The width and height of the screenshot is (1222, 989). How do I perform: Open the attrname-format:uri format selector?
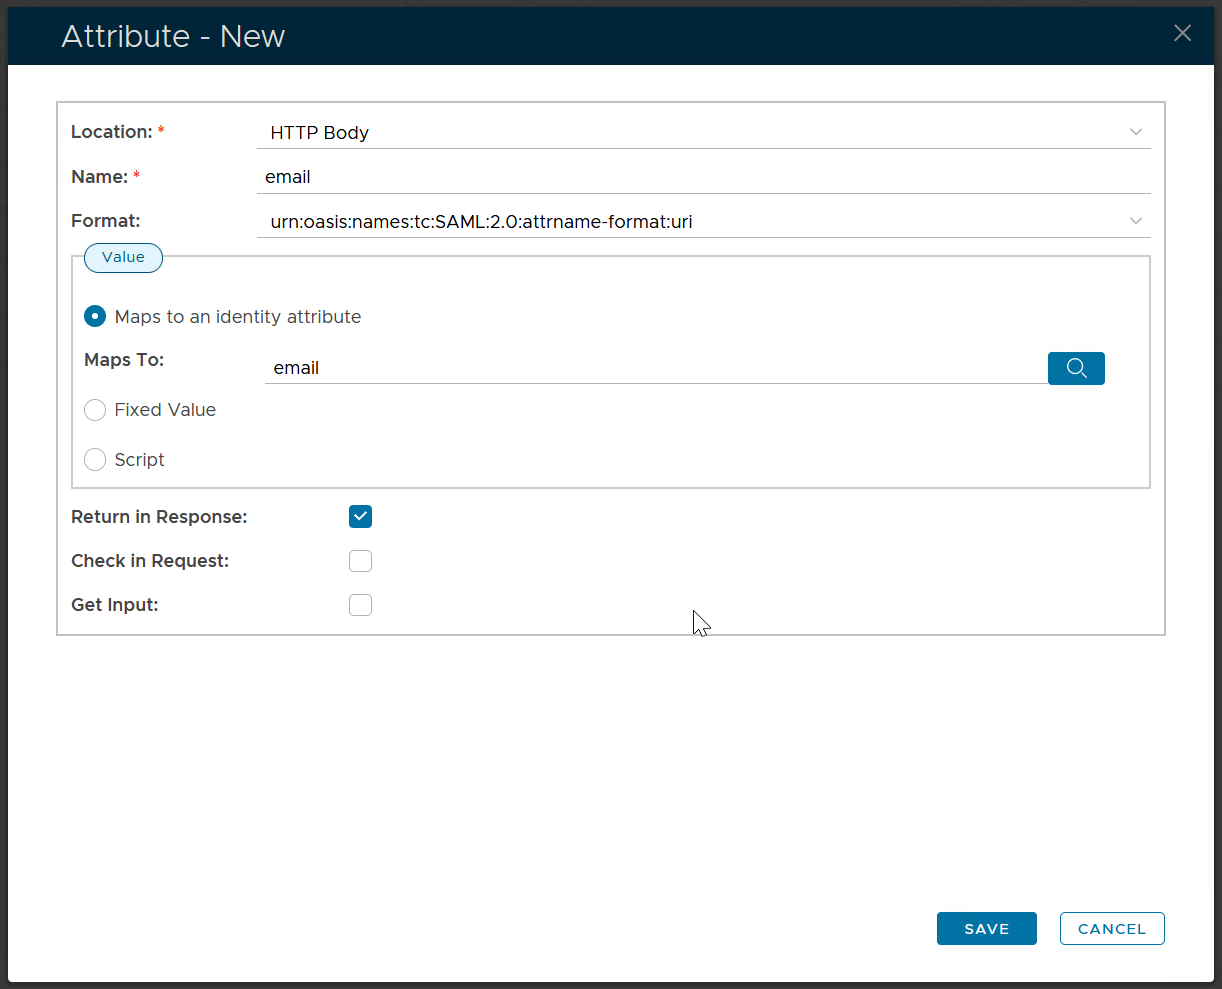690,222
